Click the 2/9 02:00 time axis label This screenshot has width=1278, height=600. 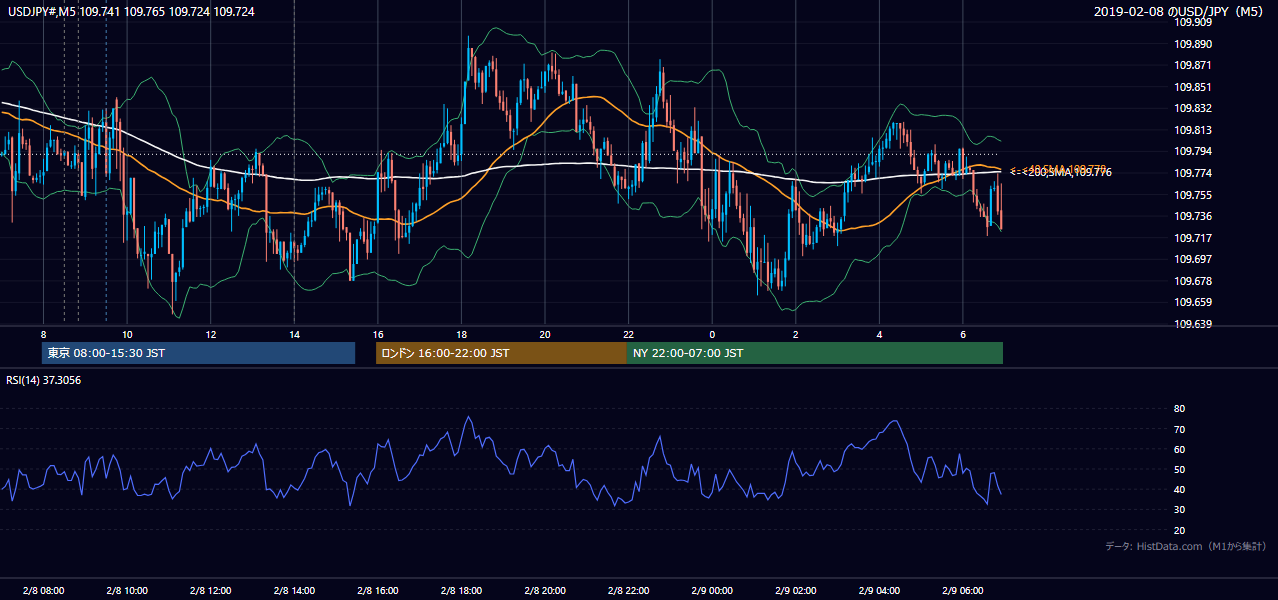796,591
